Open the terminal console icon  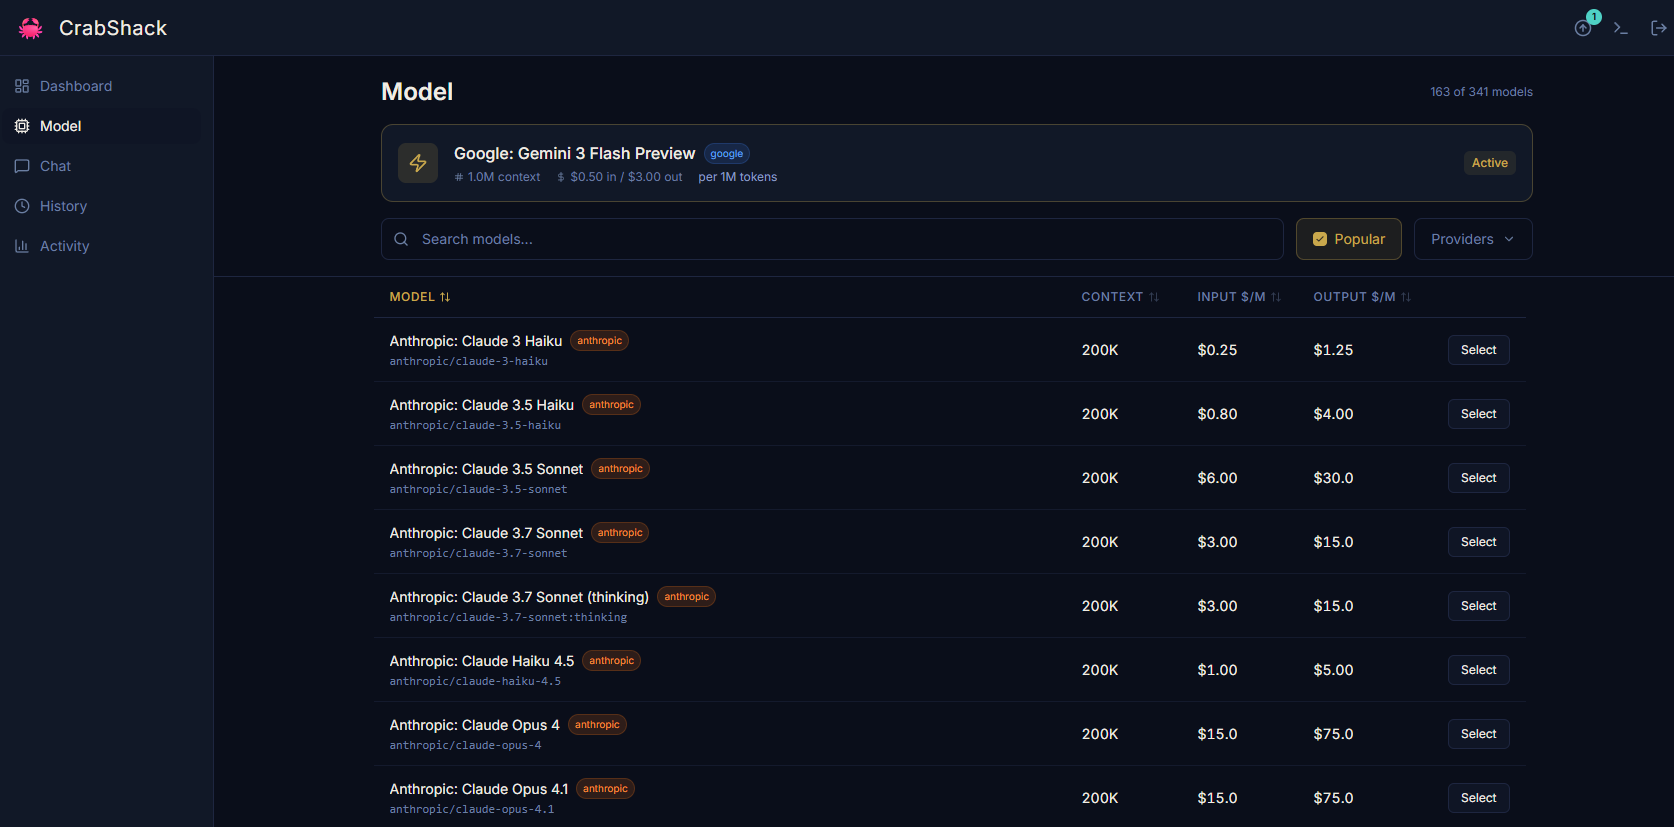click(1621, 28)
